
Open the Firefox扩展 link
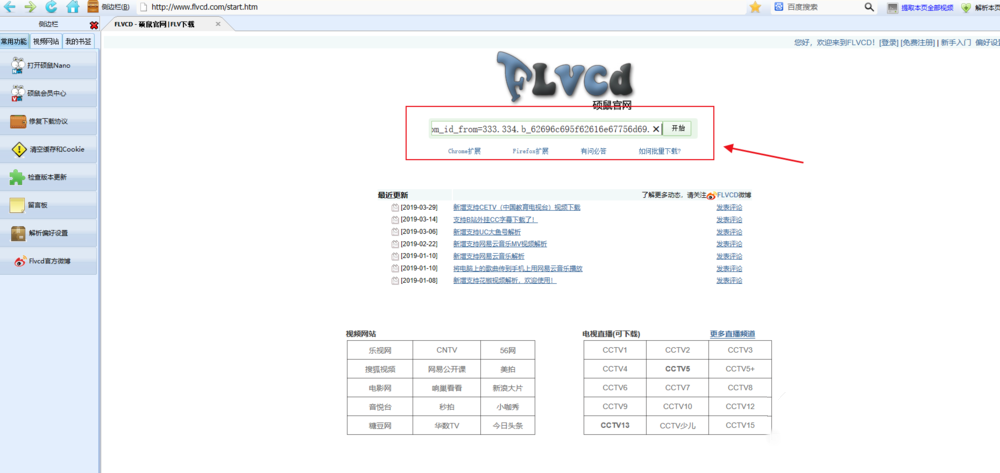click(531, 152)
